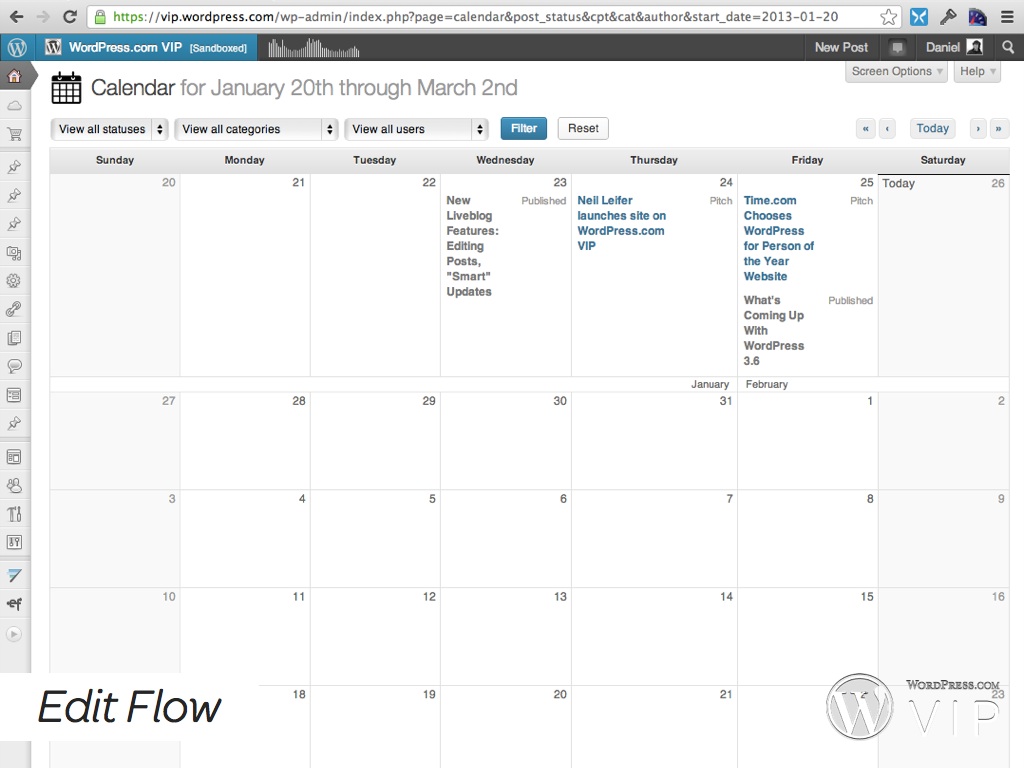Viewport: 1024px width, 768px height.
Task: Open the Links chain sidebar icon
Action: pos(14,309)
